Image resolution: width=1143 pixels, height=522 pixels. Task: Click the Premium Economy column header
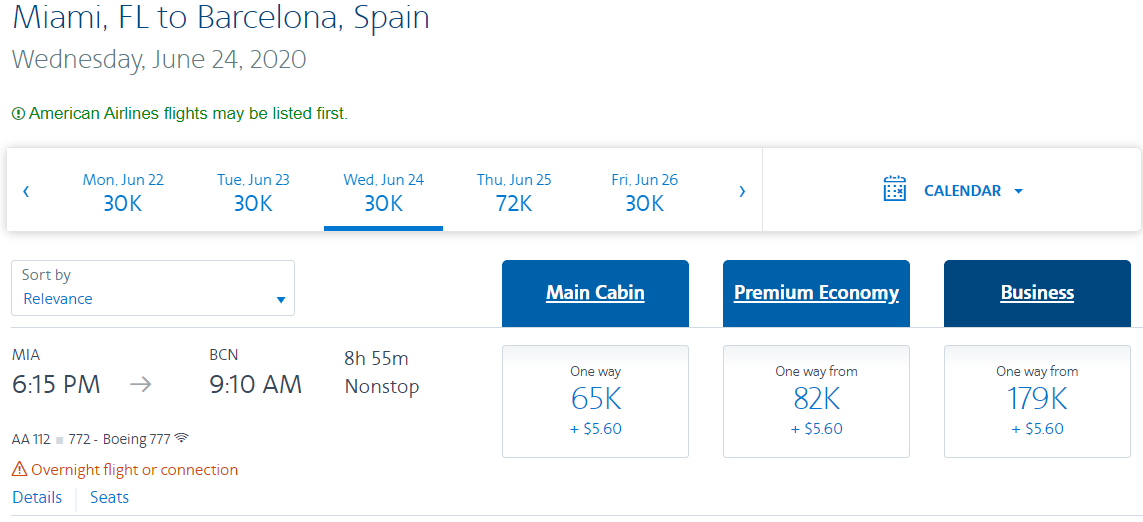[x=816, y=293]
